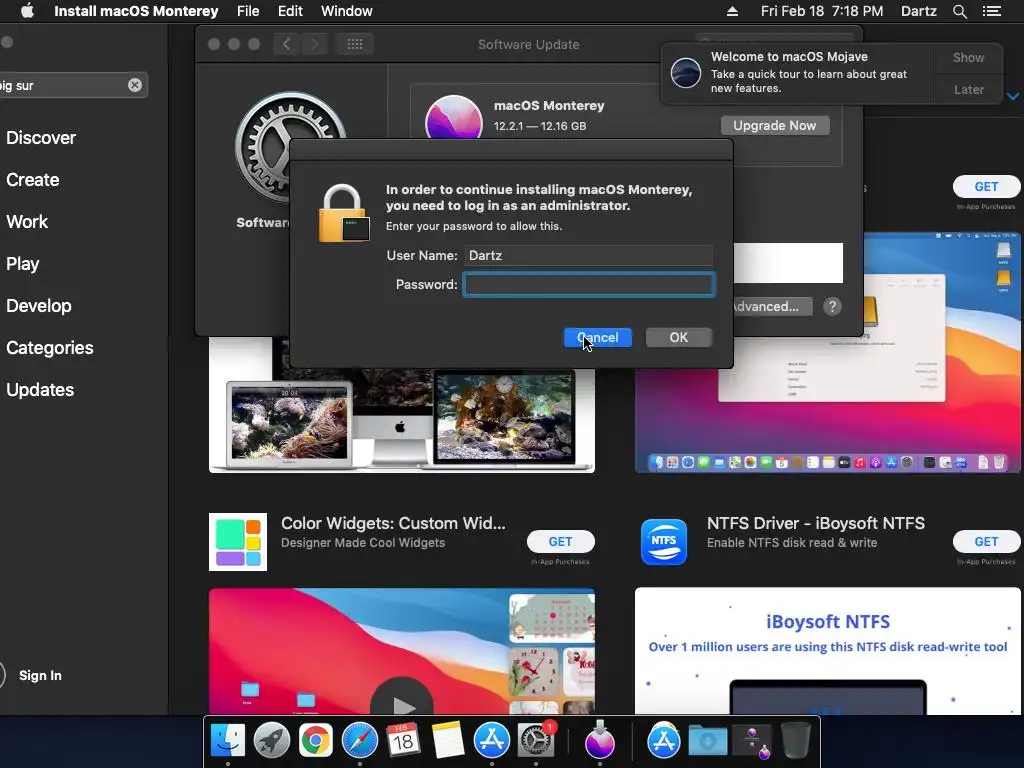Viewport: 1024px width, 768px height.
Task: Click NTFS Driver - iBoysoft NTFS title
Action: 816,523
